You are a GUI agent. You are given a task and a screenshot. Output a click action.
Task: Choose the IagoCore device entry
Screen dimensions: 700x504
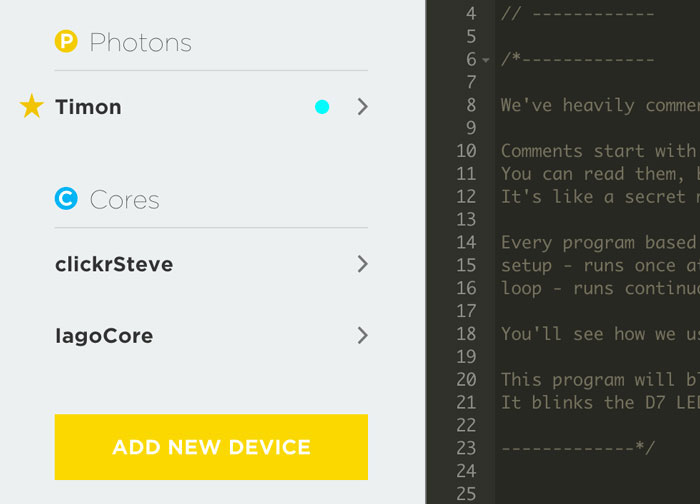tap(104, 336)
